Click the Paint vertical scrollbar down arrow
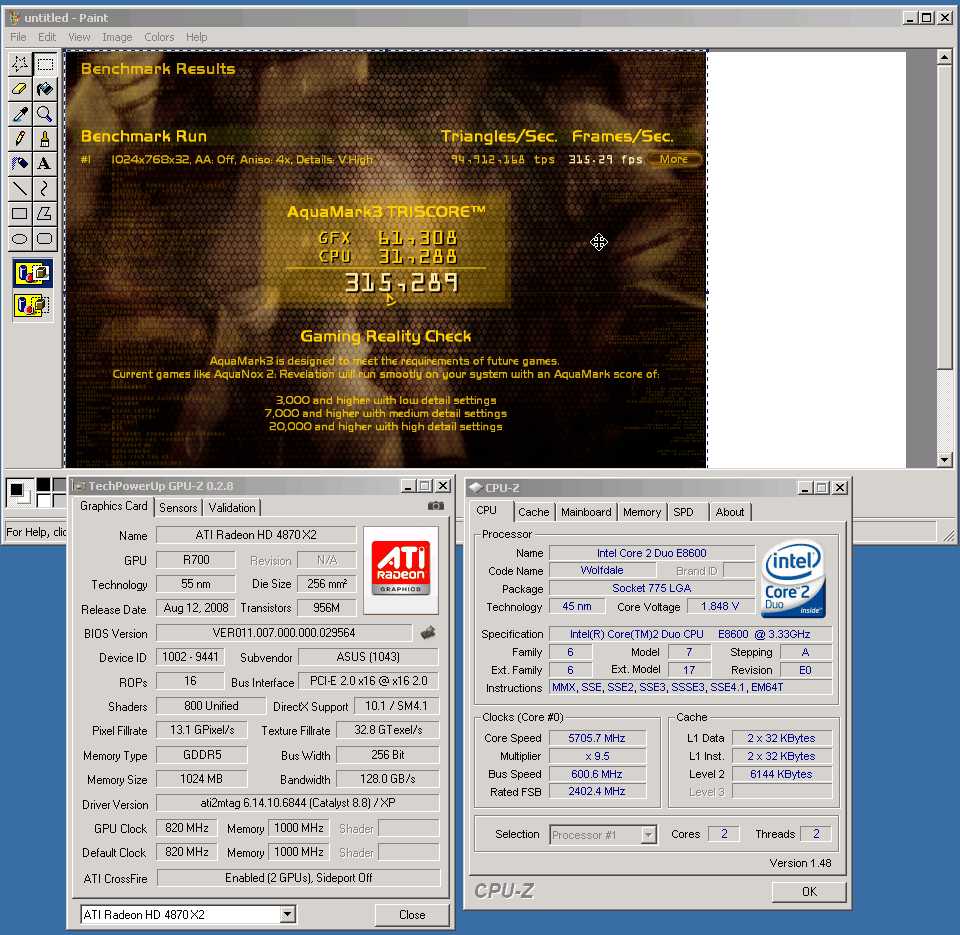 click(944, 459)
